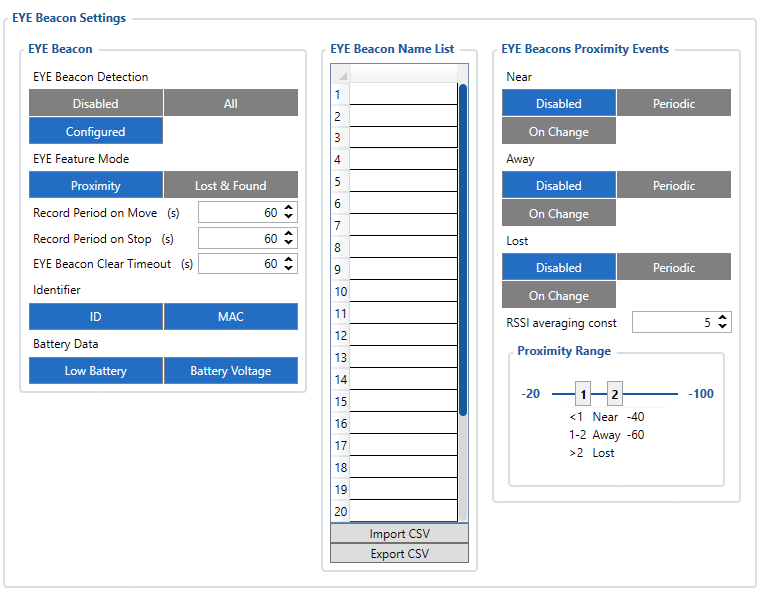Decrease Record Period on Stop value
The image size is (765, 601).
289,243
